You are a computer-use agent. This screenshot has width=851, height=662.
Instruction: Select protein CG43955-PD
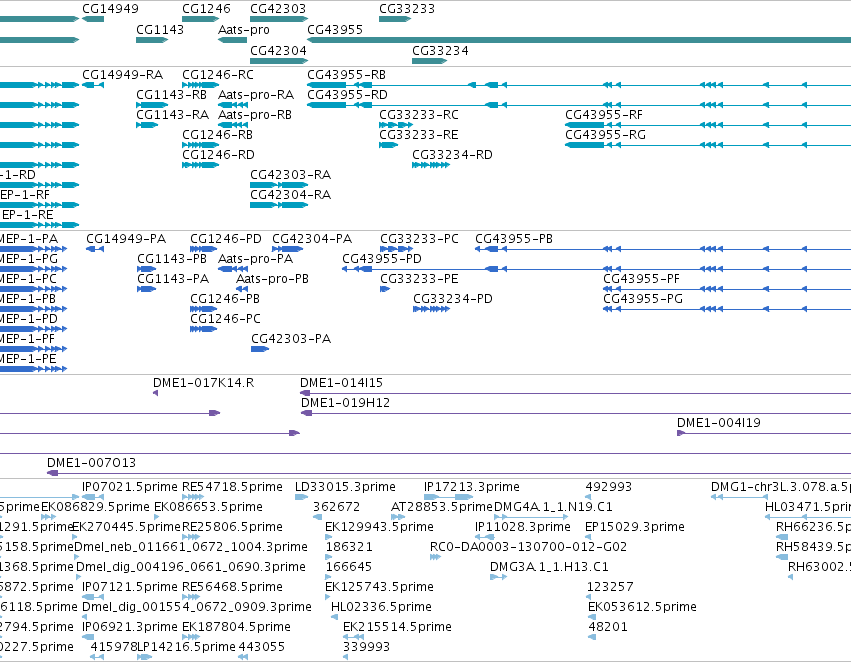pos(382,259)
